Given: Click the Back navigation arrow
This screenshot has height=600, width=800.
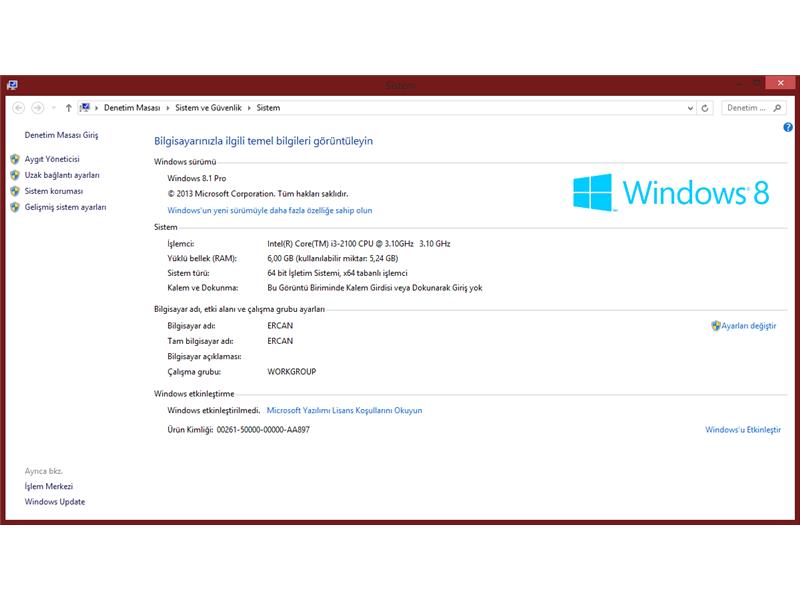Looking at the screenshot, I should [x=19, y=108].
